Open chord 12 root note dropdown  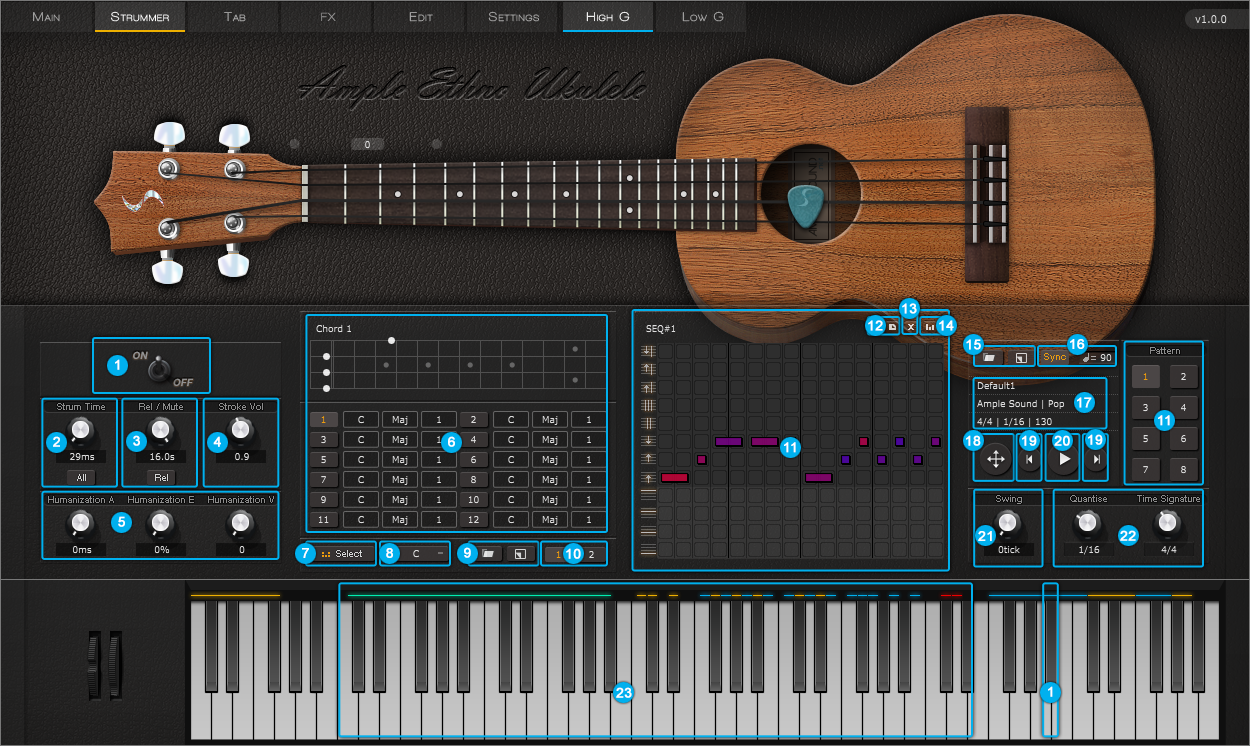(510, 520)
